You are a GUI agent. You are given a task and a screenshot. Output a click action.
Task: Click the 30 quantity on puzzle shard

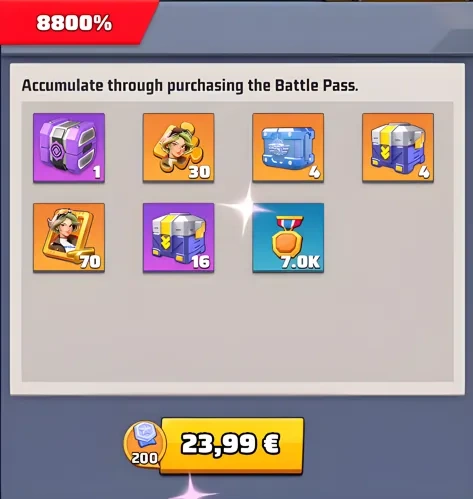pos(199,172)
